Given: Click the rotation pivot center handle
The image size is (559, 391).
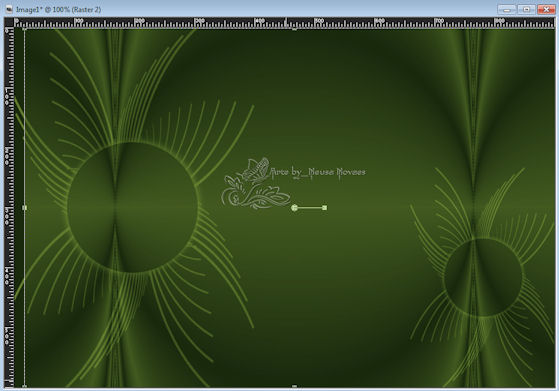Looking at the screenshot, I should point(294,208).
